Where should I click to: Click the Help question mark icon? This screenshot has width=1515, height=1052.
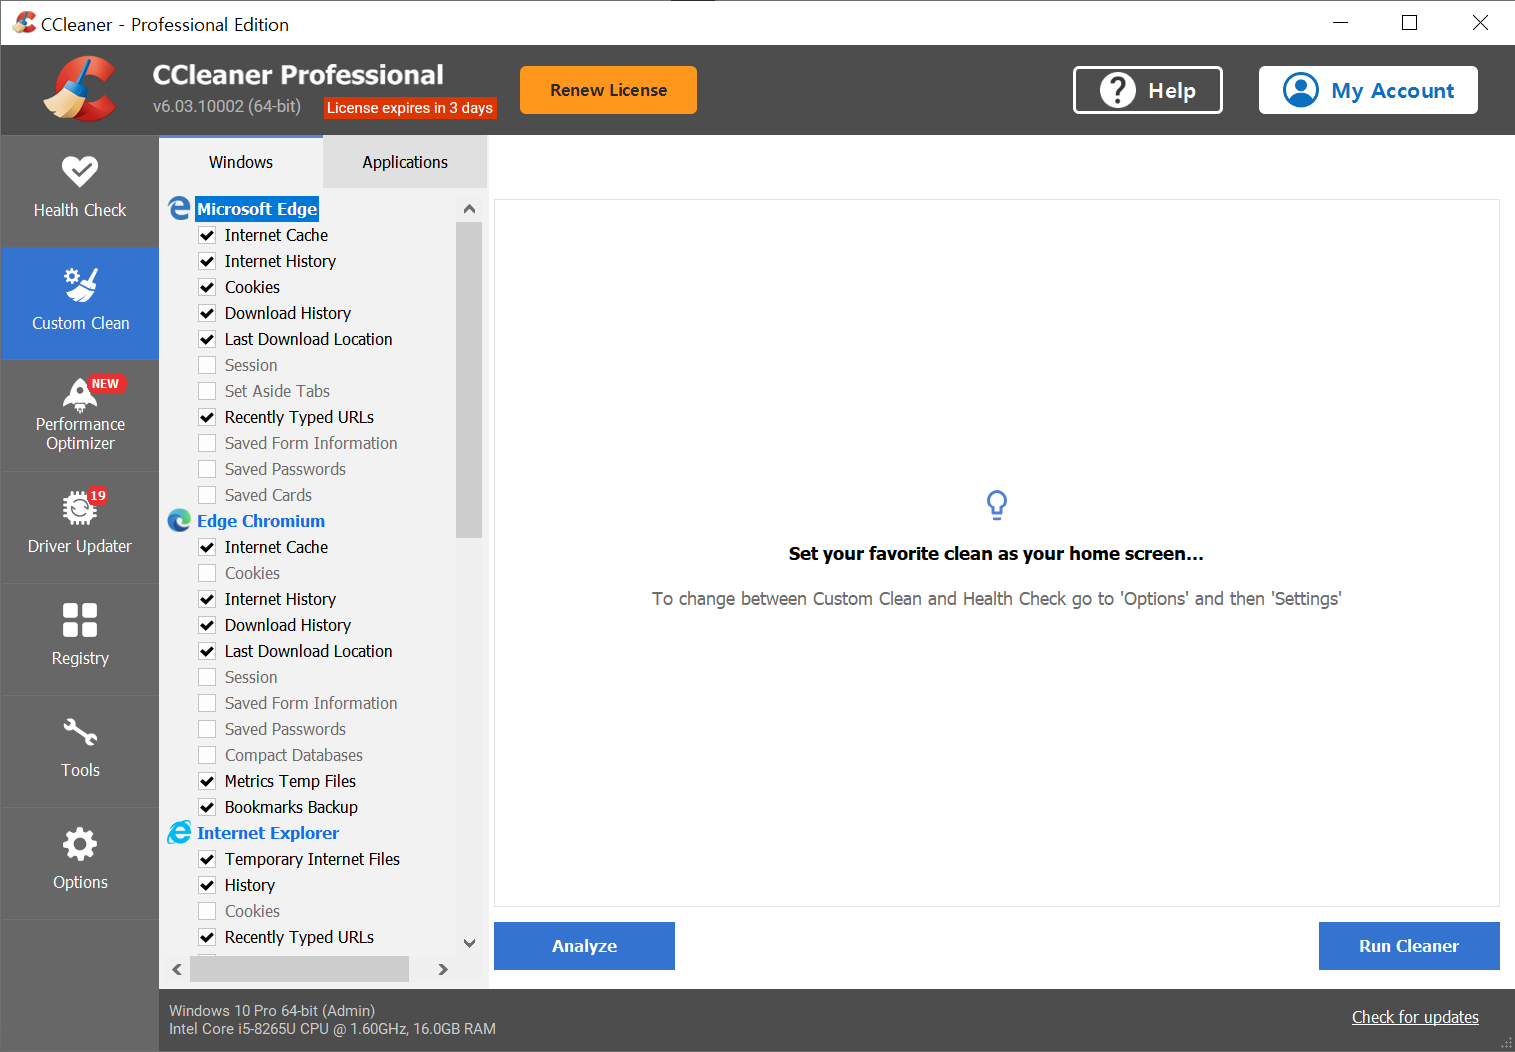pos(1117,90)
